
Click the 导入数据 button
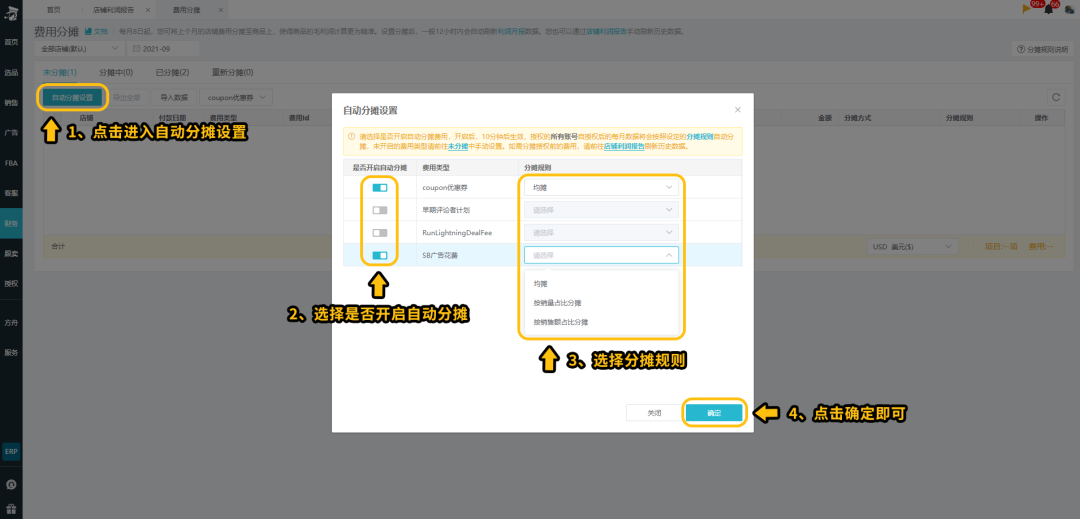[174, 98]
